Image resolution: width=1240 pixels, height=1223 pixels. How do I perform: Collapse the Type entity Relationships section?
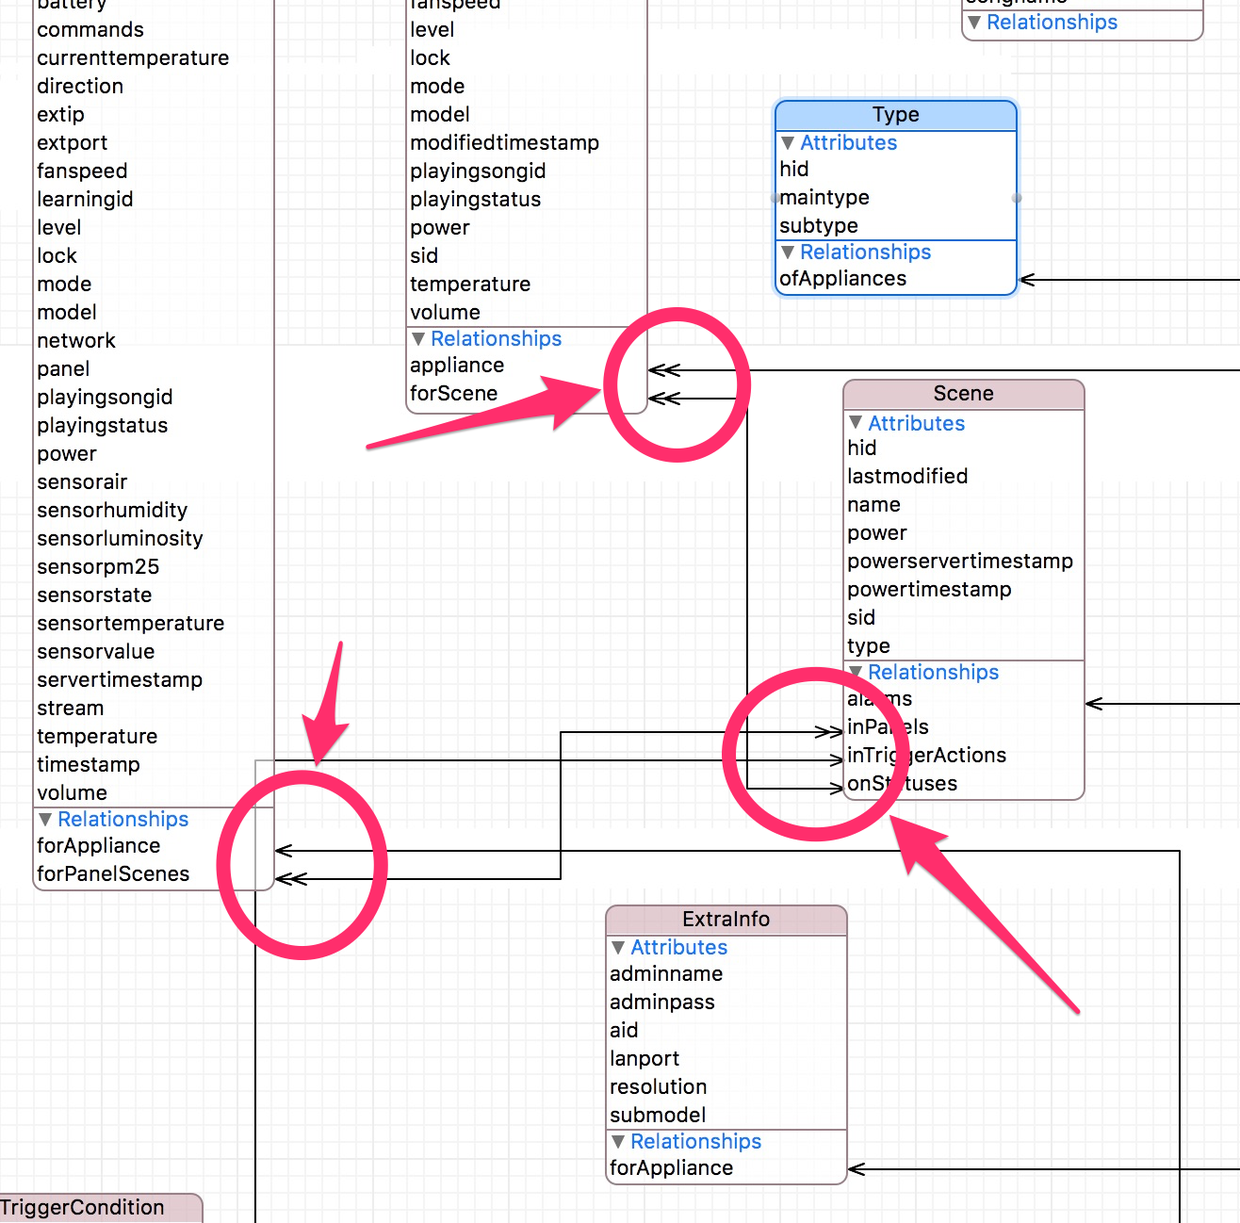[788, 252]
